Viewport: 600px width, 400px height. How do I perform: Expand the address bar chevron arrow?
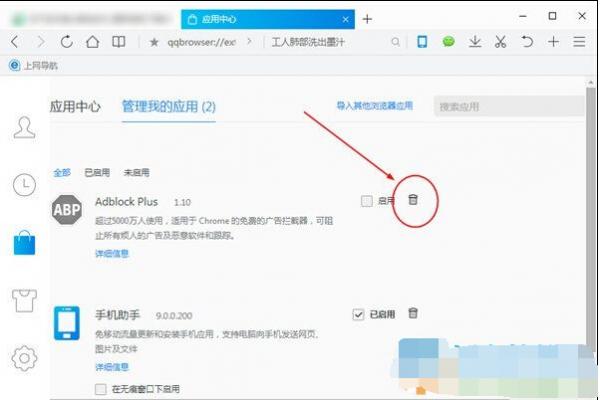coord(249,41)
